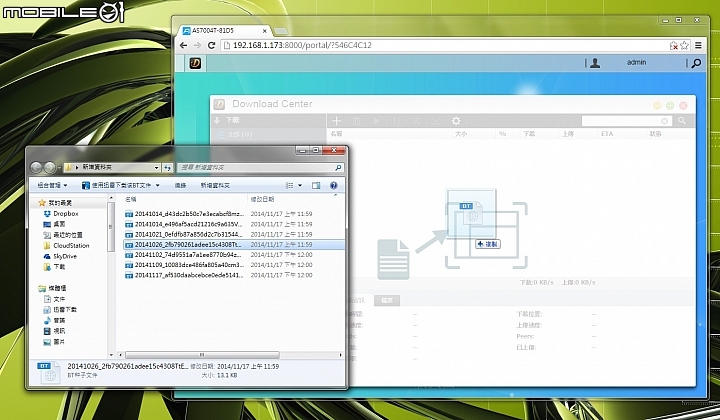Open the recent pages arrow beside Explorer forward button

click(x=59, y=168)
